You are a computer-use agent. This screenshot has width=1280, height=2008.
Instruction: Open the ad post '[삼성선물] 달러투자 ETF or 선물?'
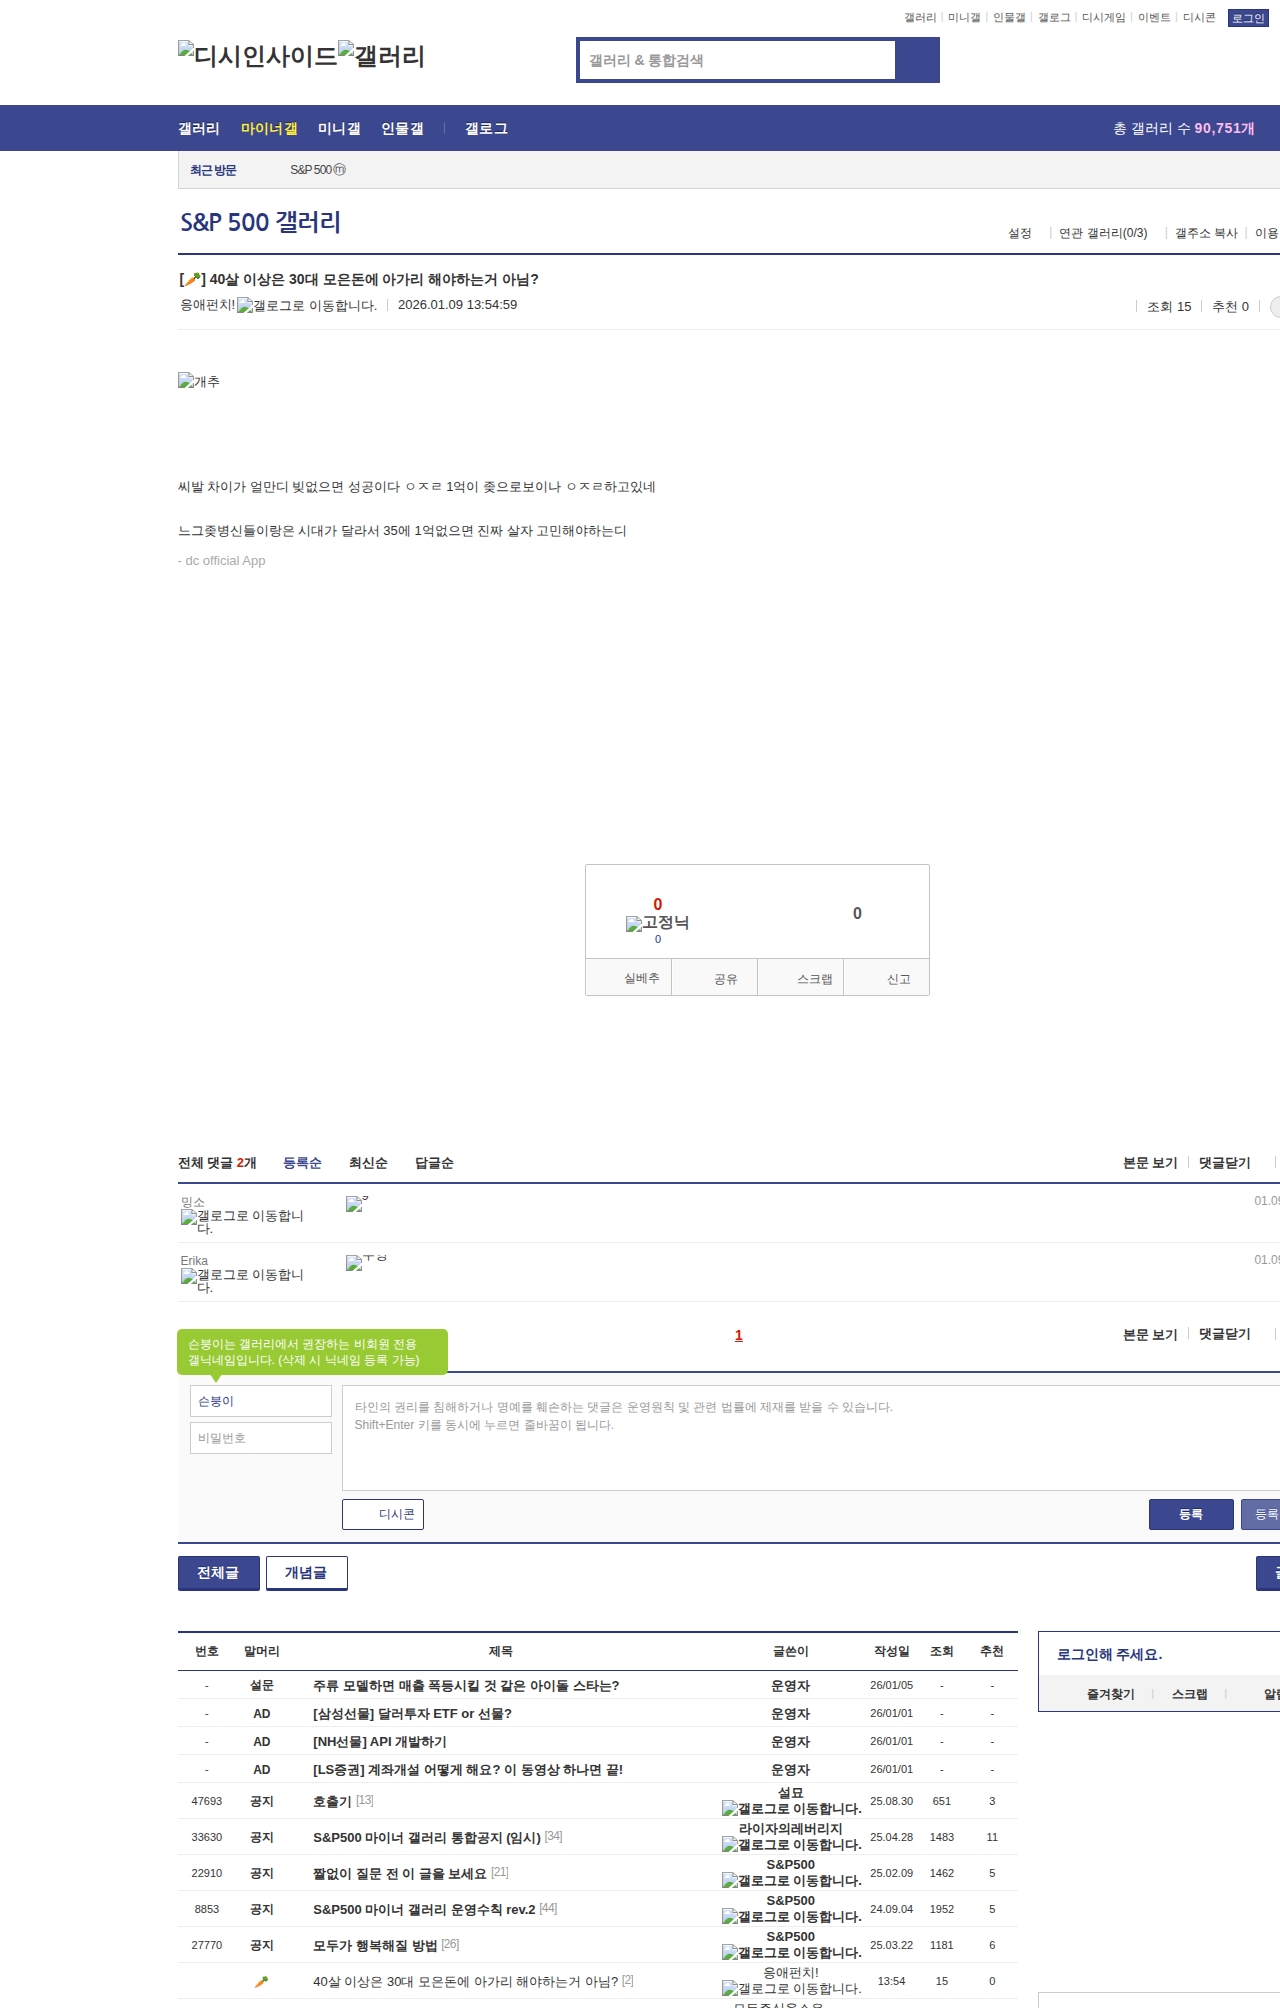click(x=412, y=1714)
